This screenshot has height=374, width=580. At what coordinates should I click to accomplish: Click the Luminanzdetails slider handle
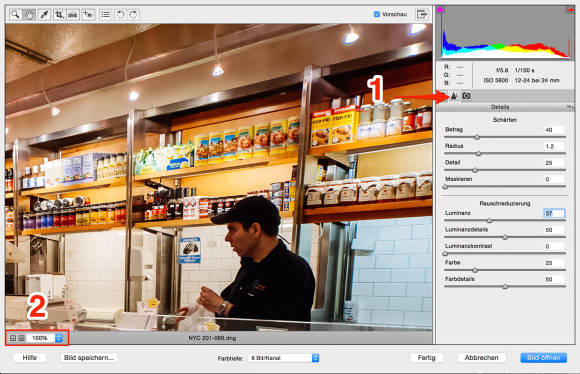(505, 237)
